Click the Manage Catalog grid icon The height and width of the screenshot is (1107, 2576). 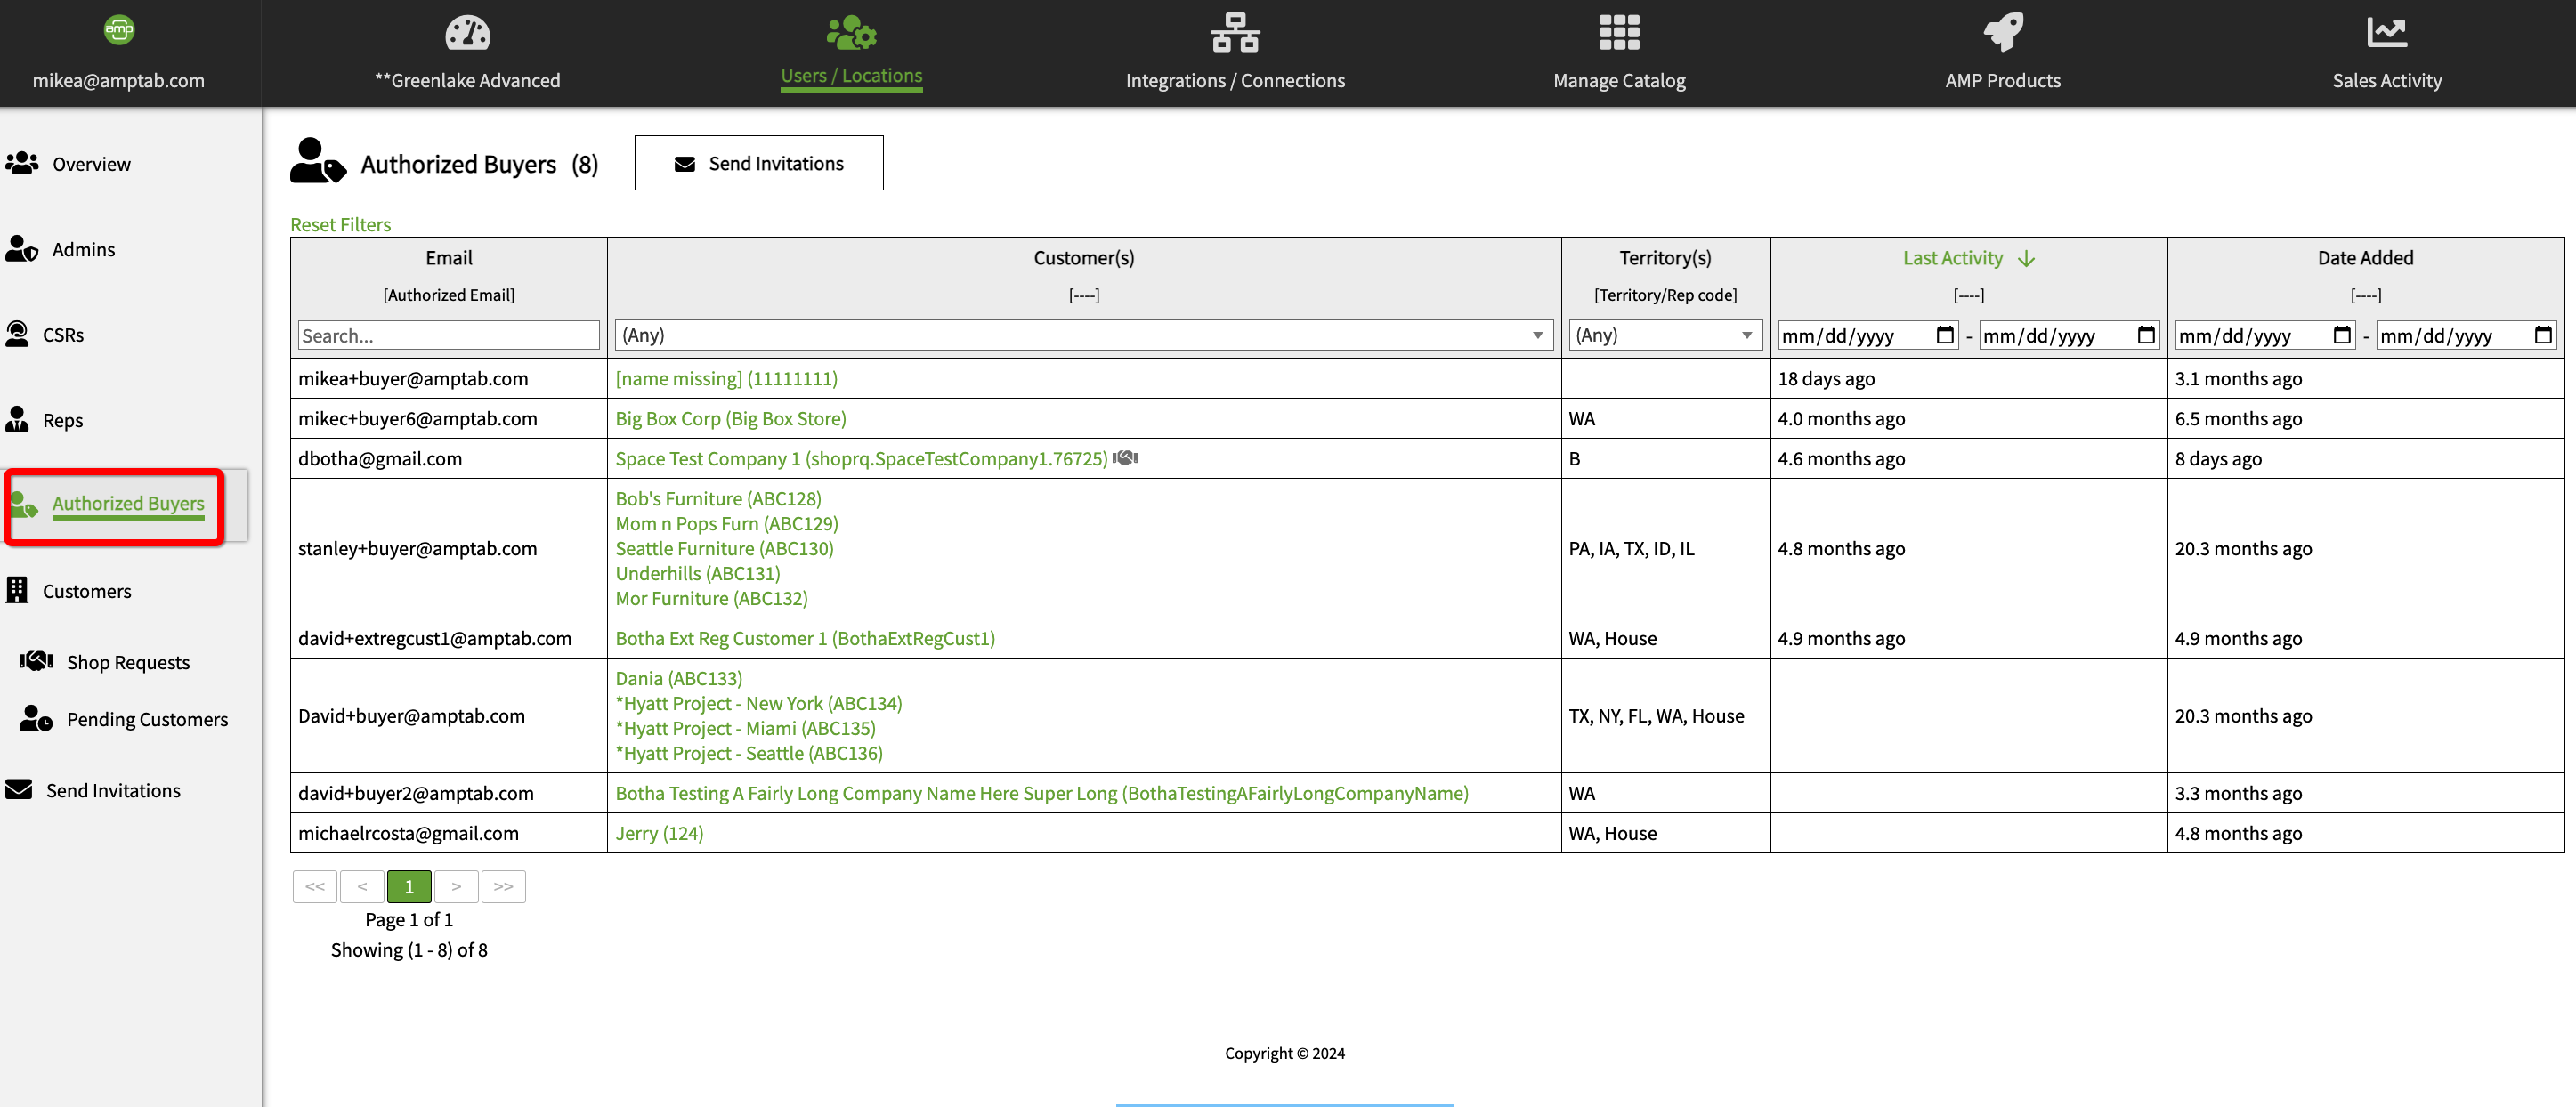pyautogui.click(x=1618, y=33)
